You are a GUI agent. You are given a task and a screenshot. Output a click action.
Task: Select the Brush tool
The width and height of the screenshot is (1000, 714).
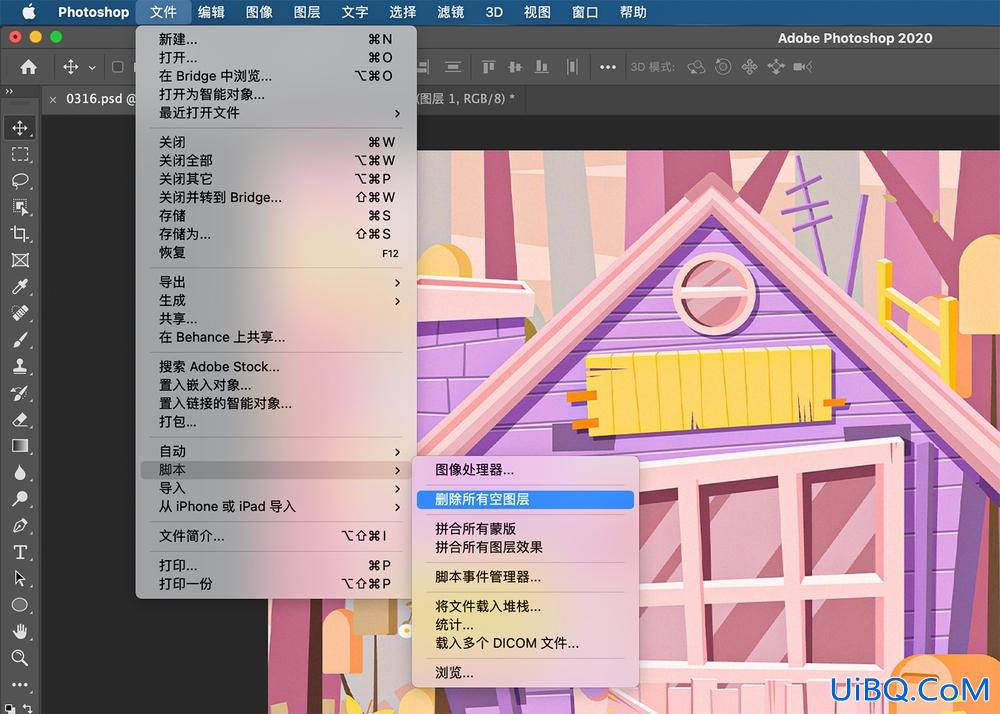(x=20, y=340)
